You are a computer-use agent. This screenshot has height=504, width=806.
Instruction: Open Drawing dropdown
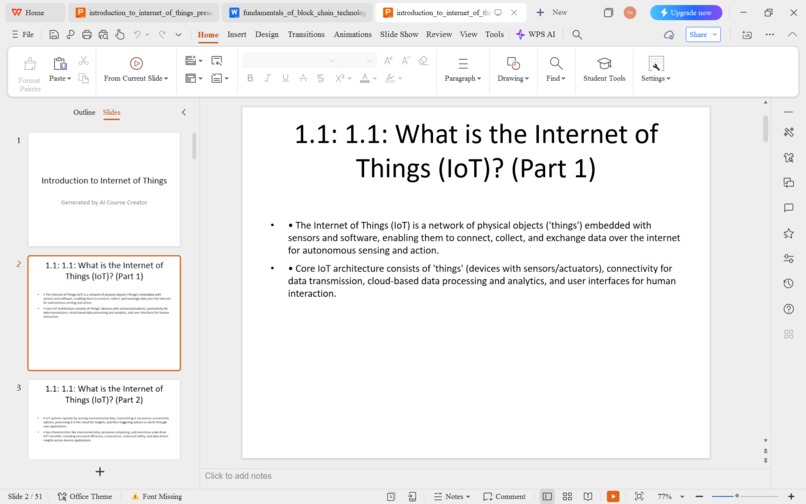pos(513,69)
